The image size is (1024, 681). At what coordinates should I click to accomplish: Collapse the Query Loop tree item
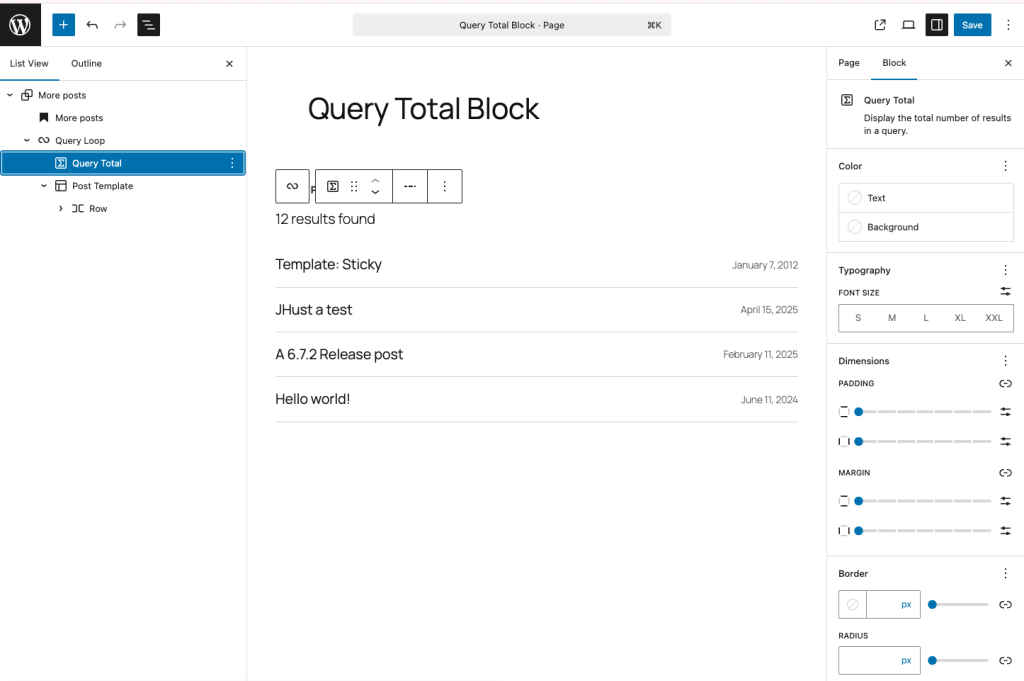pos(27,140)
